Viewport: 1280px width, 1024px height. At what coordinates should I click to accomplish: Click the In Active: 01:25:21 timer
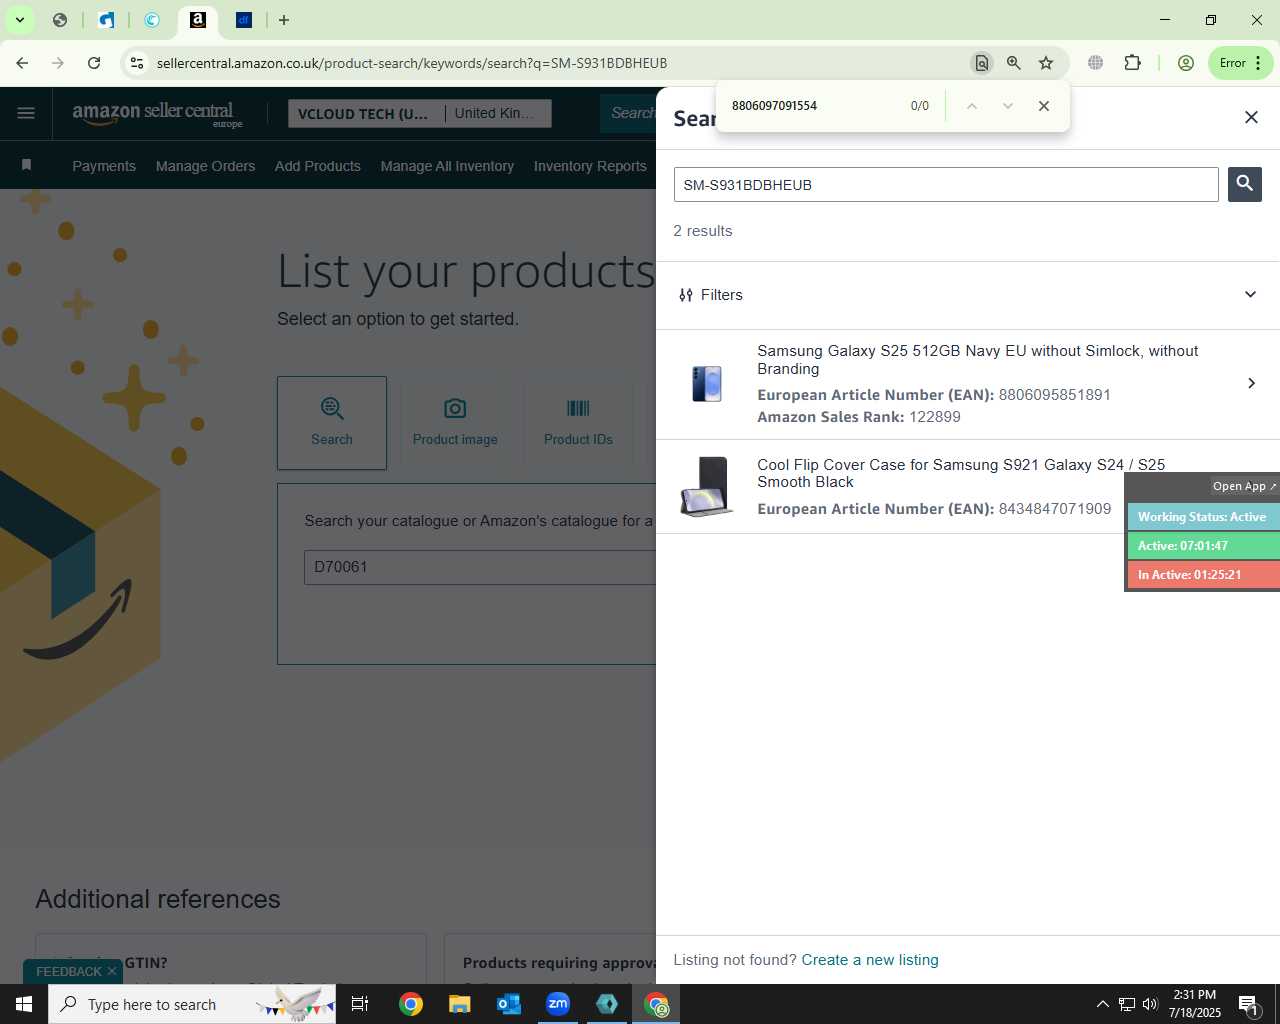point(1204,575)
